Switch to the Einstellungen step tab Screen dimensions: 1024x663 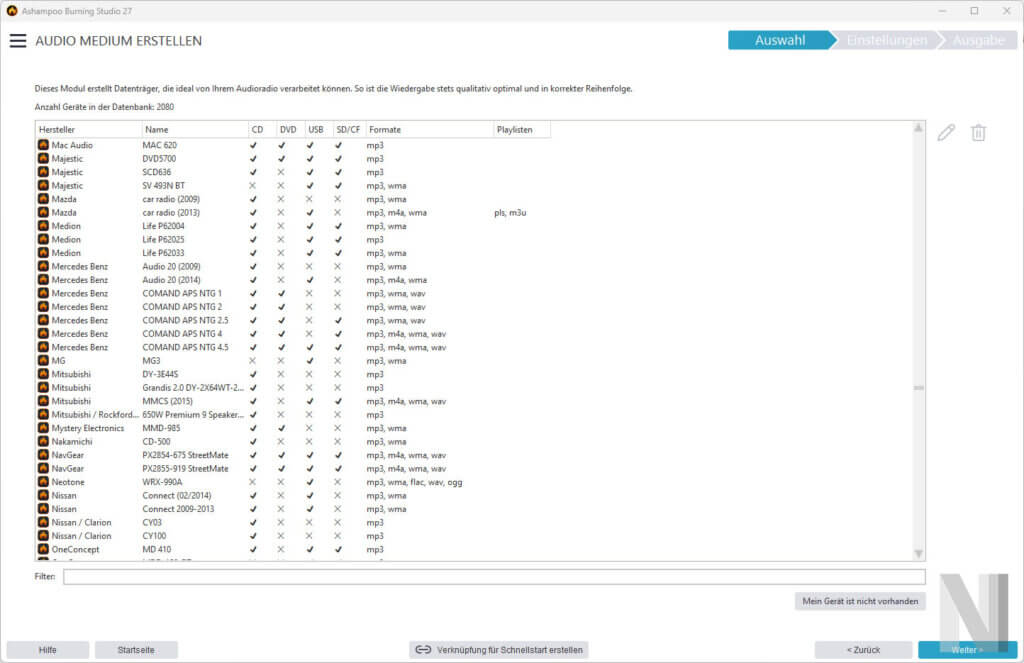click(x=887, y=41)
